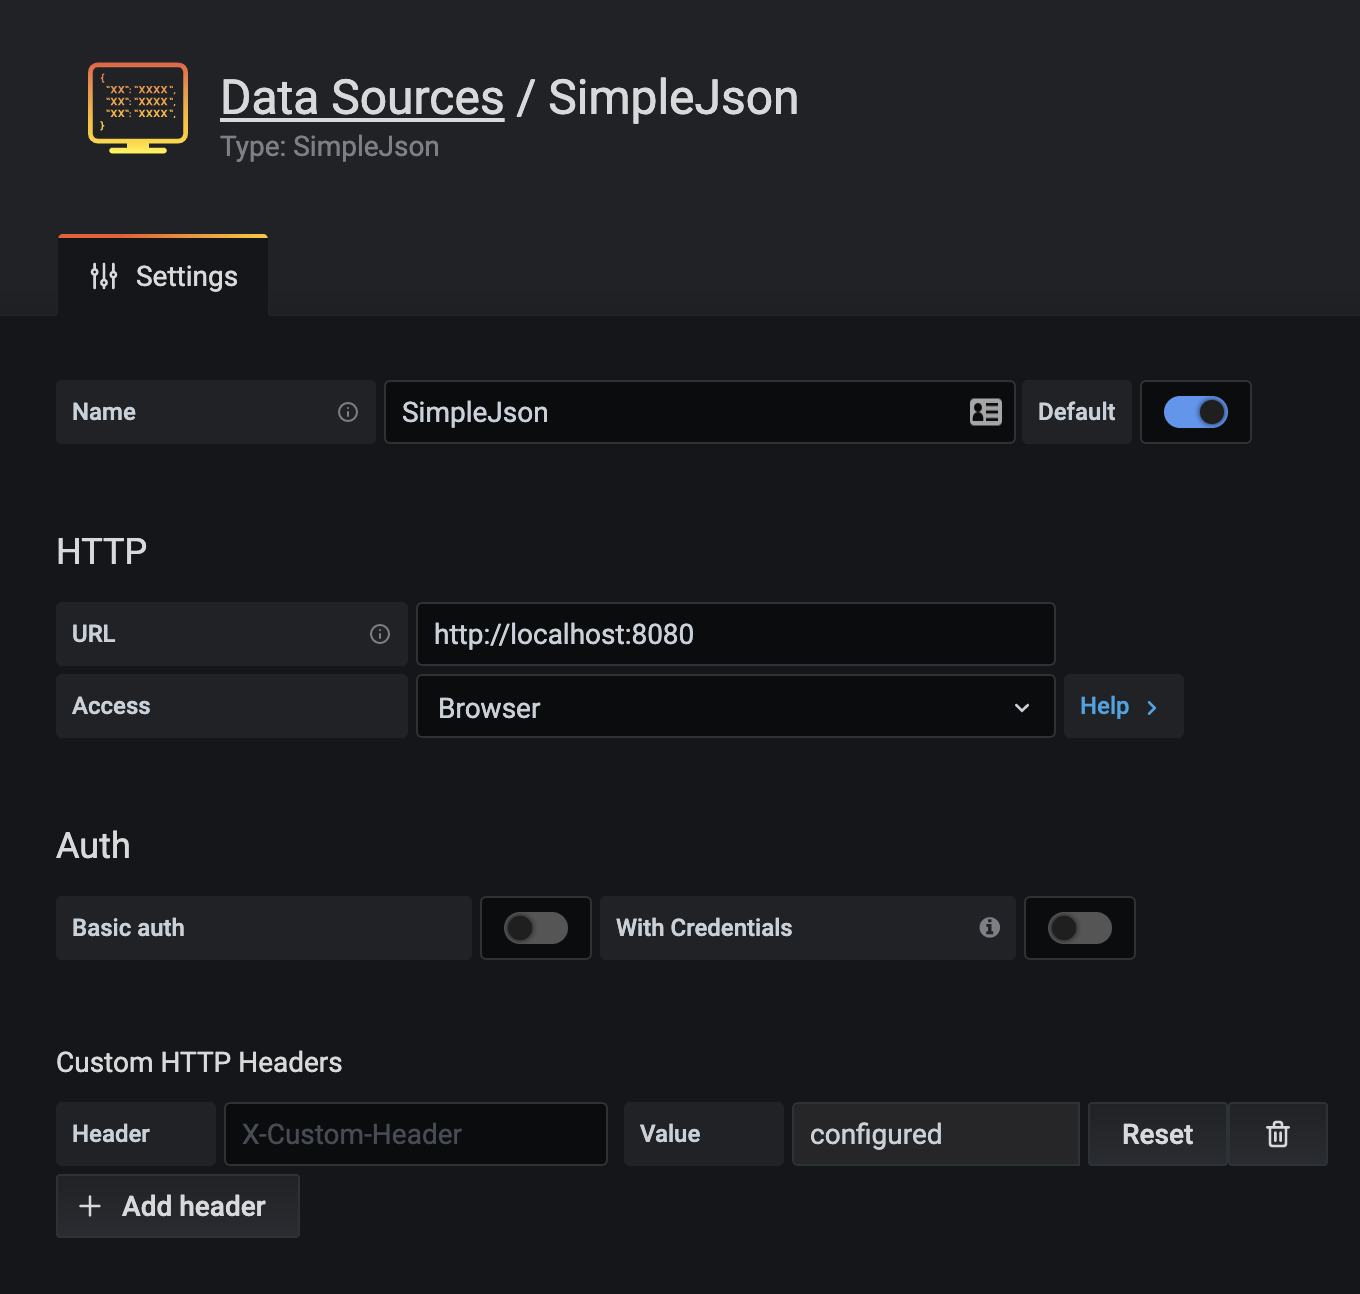Screen dimensions: 1360x1294
Task: Click the Value field showing configured
Action: 936,1134
